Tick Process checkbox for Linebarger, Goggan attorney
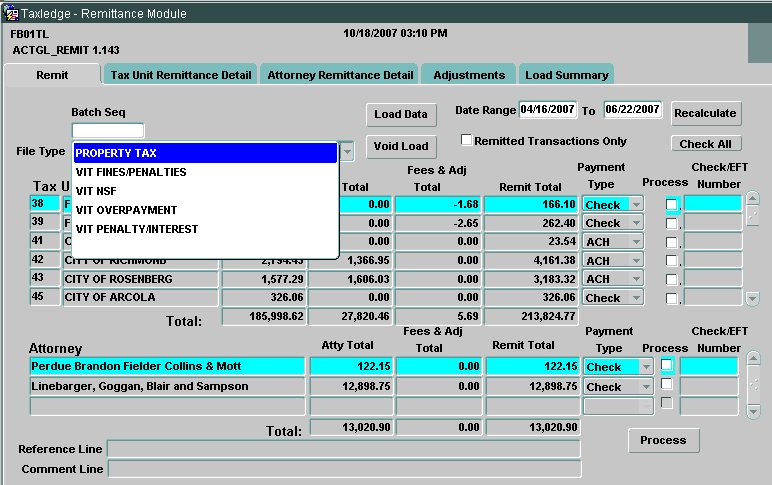The height and width of the screenshot is (485, 772). coord(667,386)
